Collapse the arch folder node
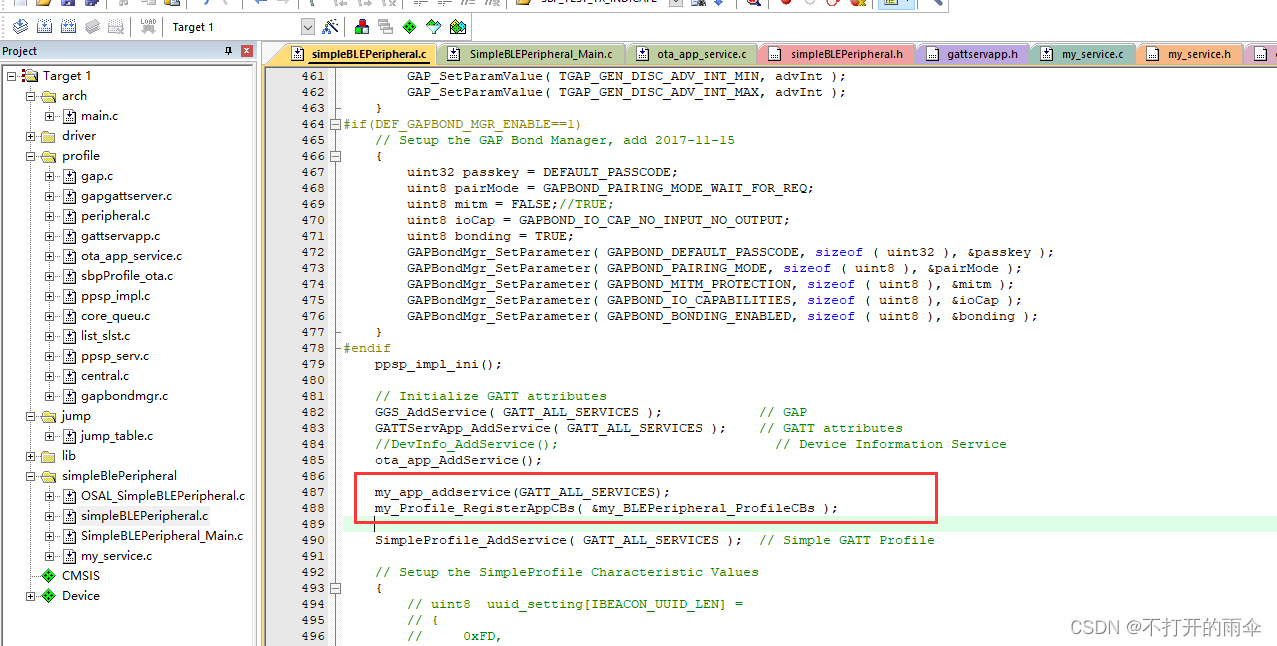 [x=31, y=96]
